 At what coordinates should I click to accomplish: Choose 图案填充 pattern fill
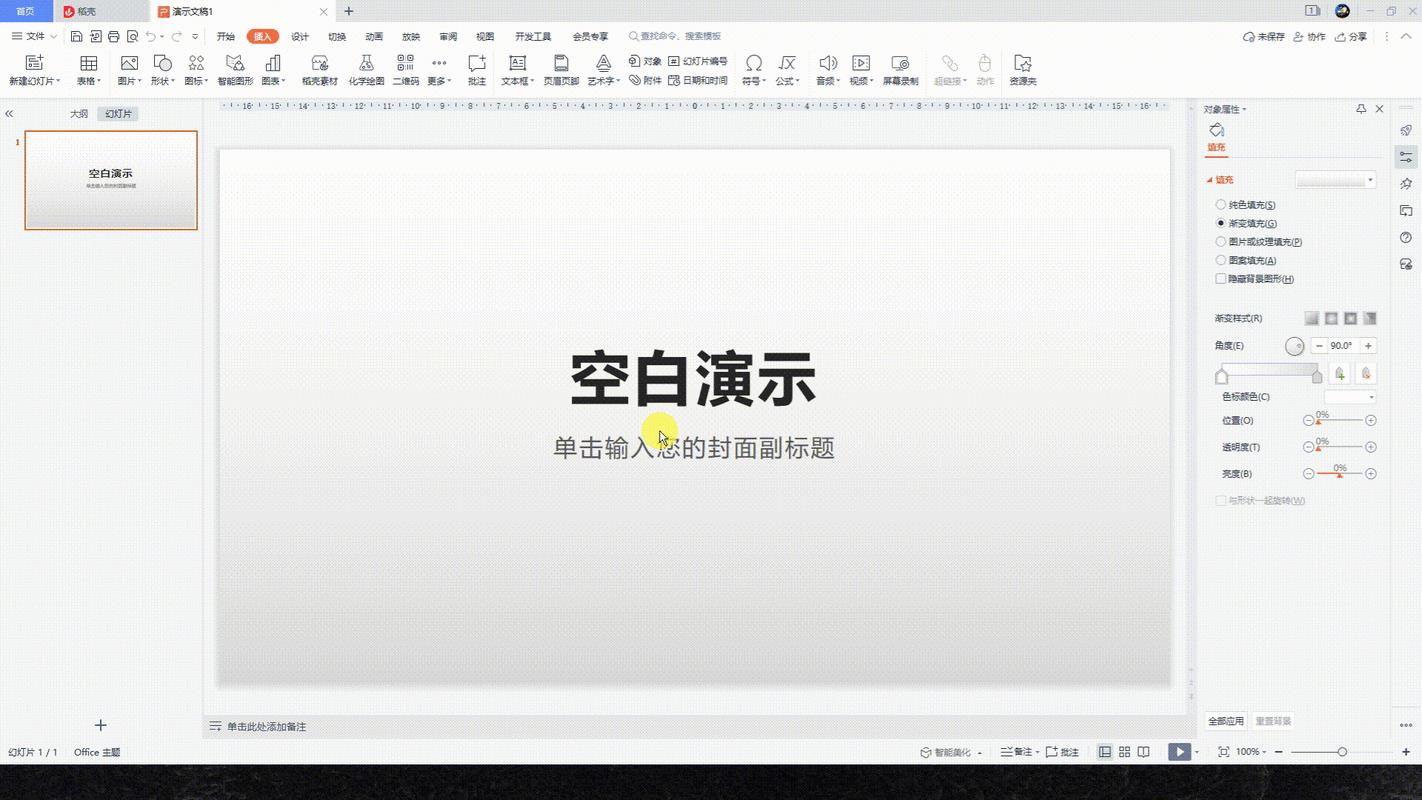click(x=1221, y=260)
